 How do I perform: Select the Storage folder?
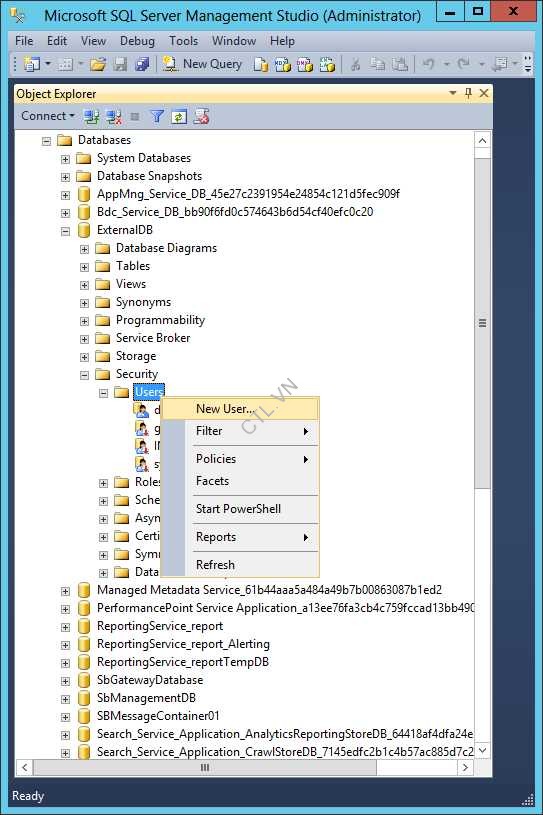tap(136, 357)
